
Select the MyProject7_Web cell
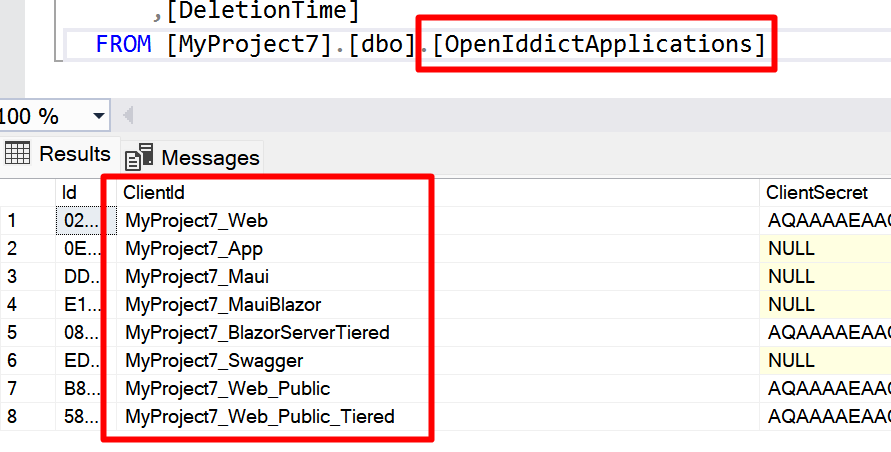point(194,220)
